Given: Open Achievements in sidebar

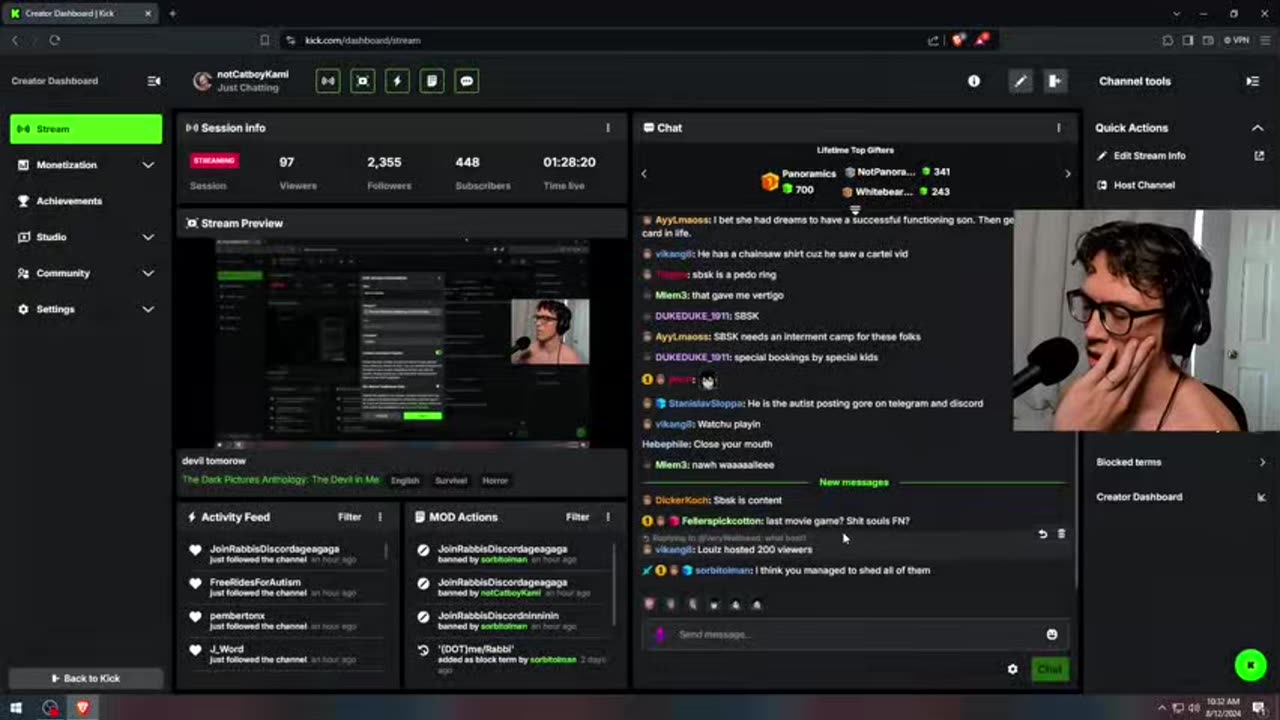Looking at the screenshot, I should click(x=86, y=201).
